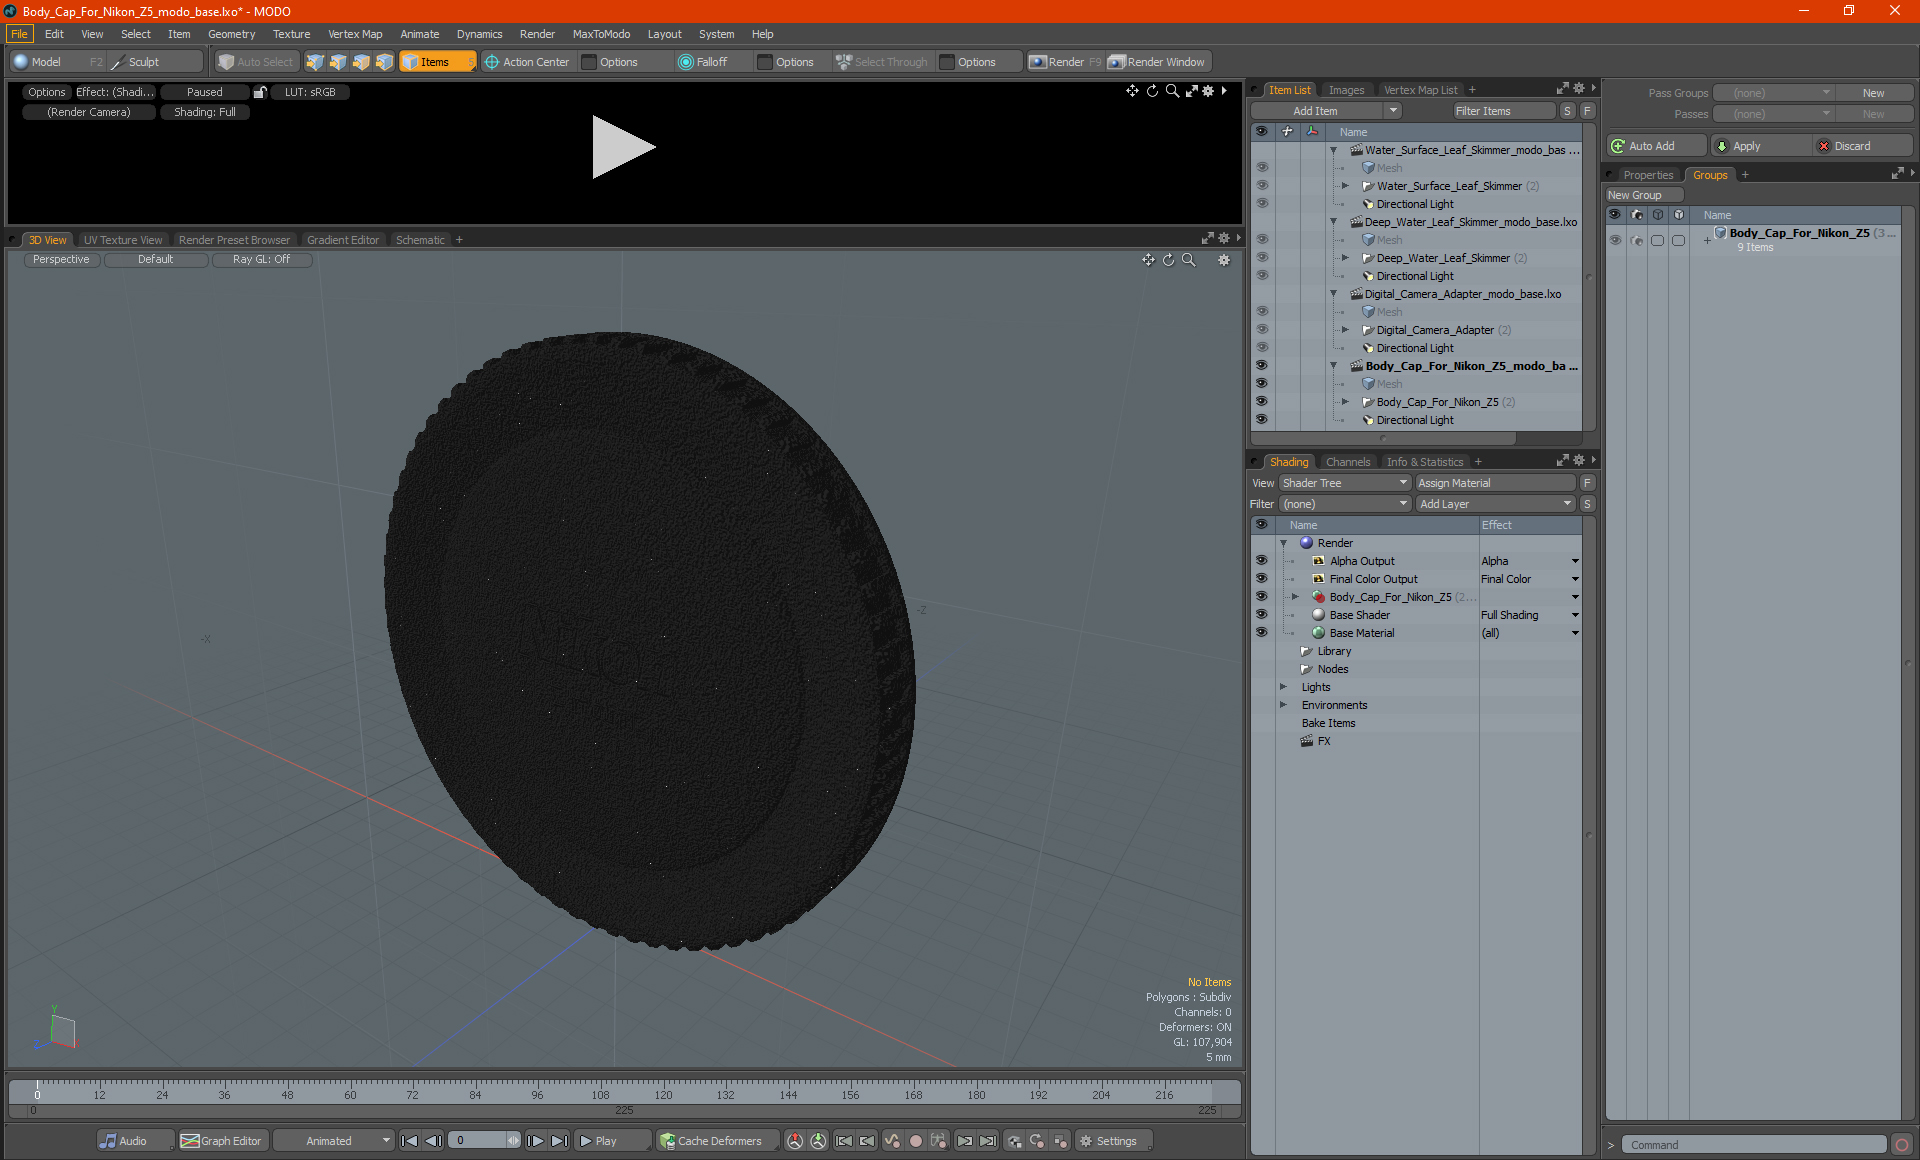This screenshot has height=1160, width=1920.
Task: Expand the Lights entry in Shader Tree
Action: [1283, 687]
